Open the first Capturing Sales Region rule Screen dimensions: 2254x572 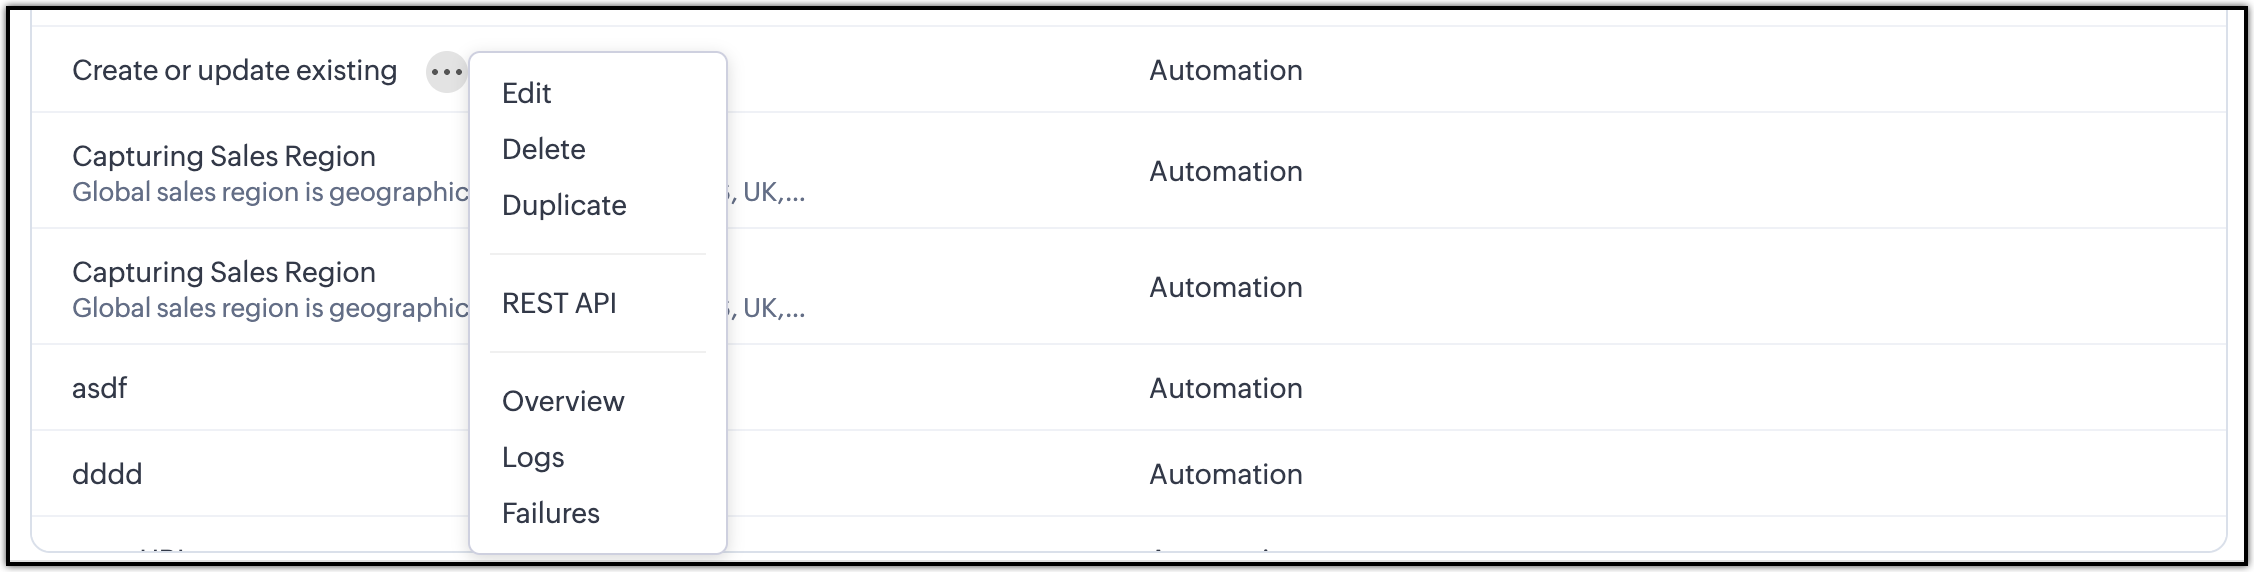point(224,156)
